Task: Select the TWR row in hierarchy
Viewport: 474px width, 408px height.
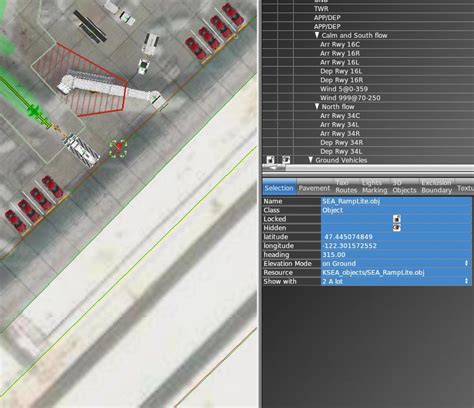Action: (x=321, y=9)
